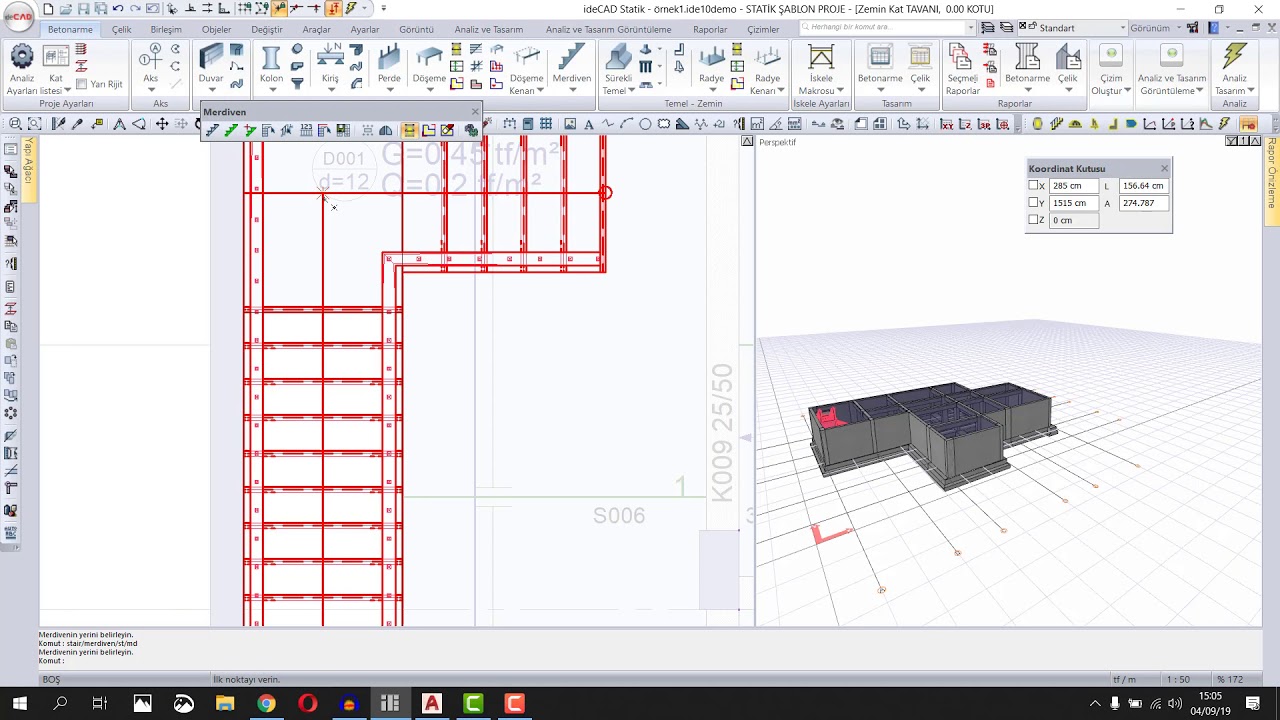The width and height of the screenshot is (1280, 720).
Task: Check the Z coordinate lock box
Action: pyautogui.click(x=1034, y=220)
